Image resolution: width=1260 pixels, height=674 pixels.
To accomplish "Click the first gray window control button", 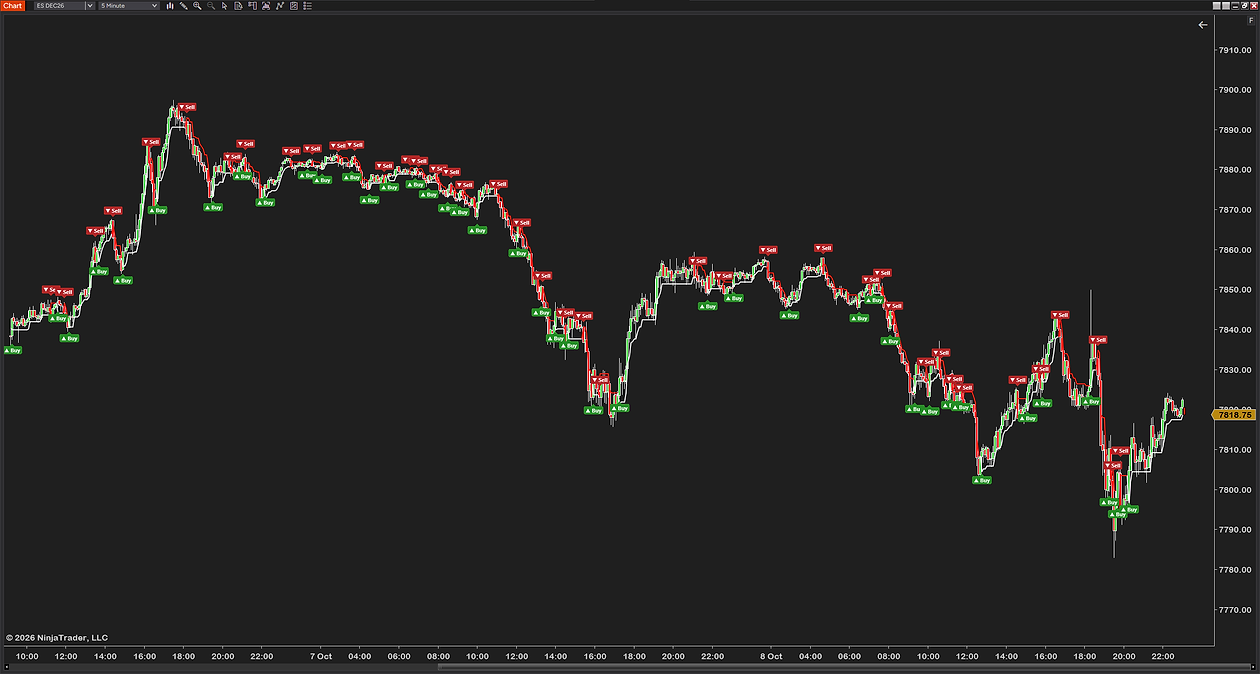I will (1216, 6).
